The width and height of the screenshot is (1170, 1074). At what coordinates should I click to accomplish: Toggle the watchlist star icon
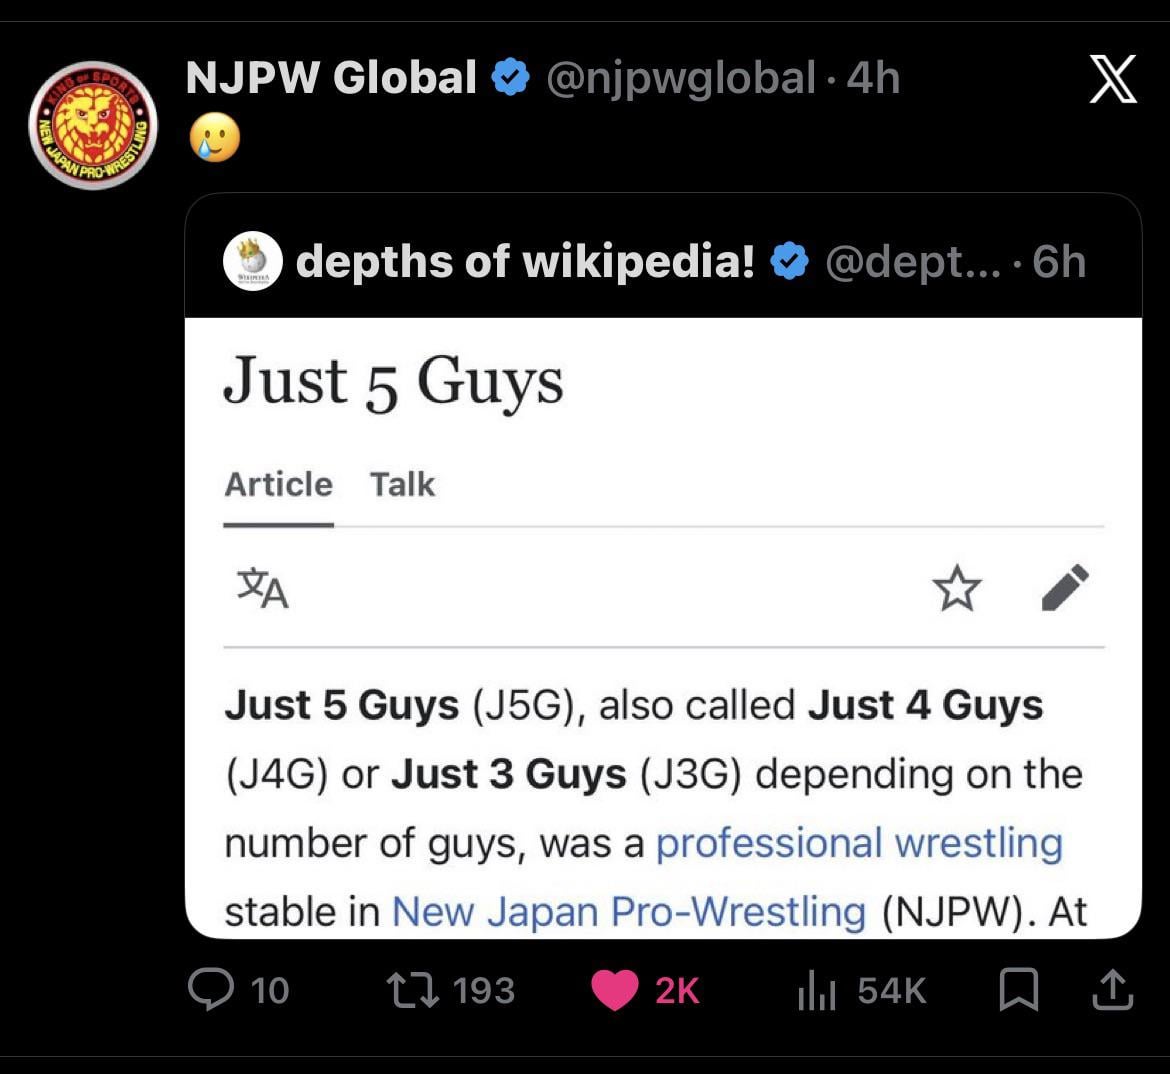click(x=957, y=588)
